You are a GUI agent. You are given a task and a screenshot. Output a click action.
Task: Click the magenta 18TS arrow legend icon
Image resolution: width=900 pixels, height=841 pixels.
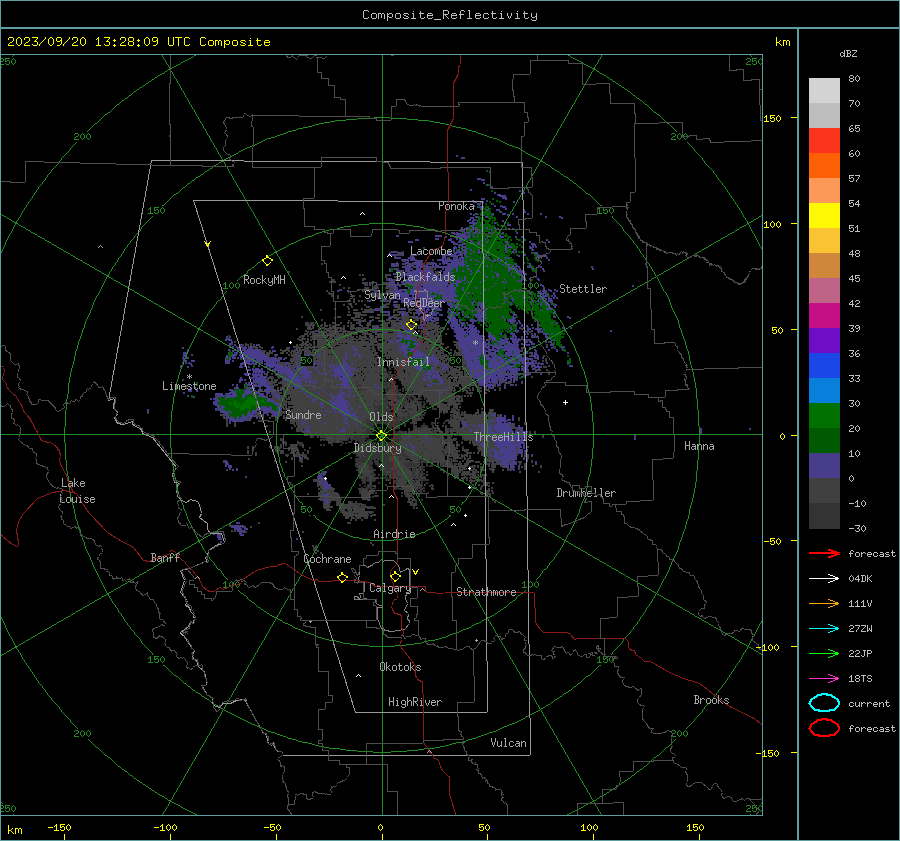point(824,679)
